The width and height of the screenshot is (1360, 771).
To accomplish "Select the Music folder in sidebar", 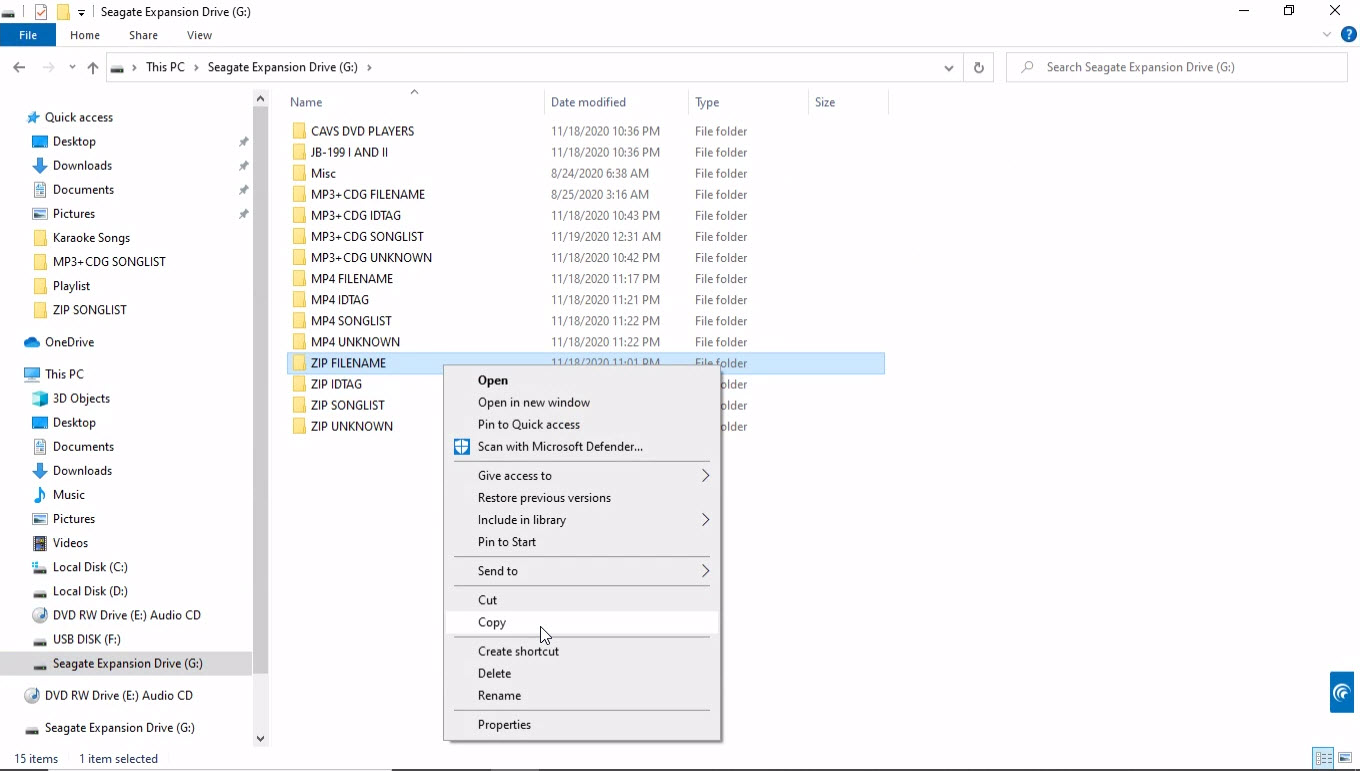I will 68,495.
